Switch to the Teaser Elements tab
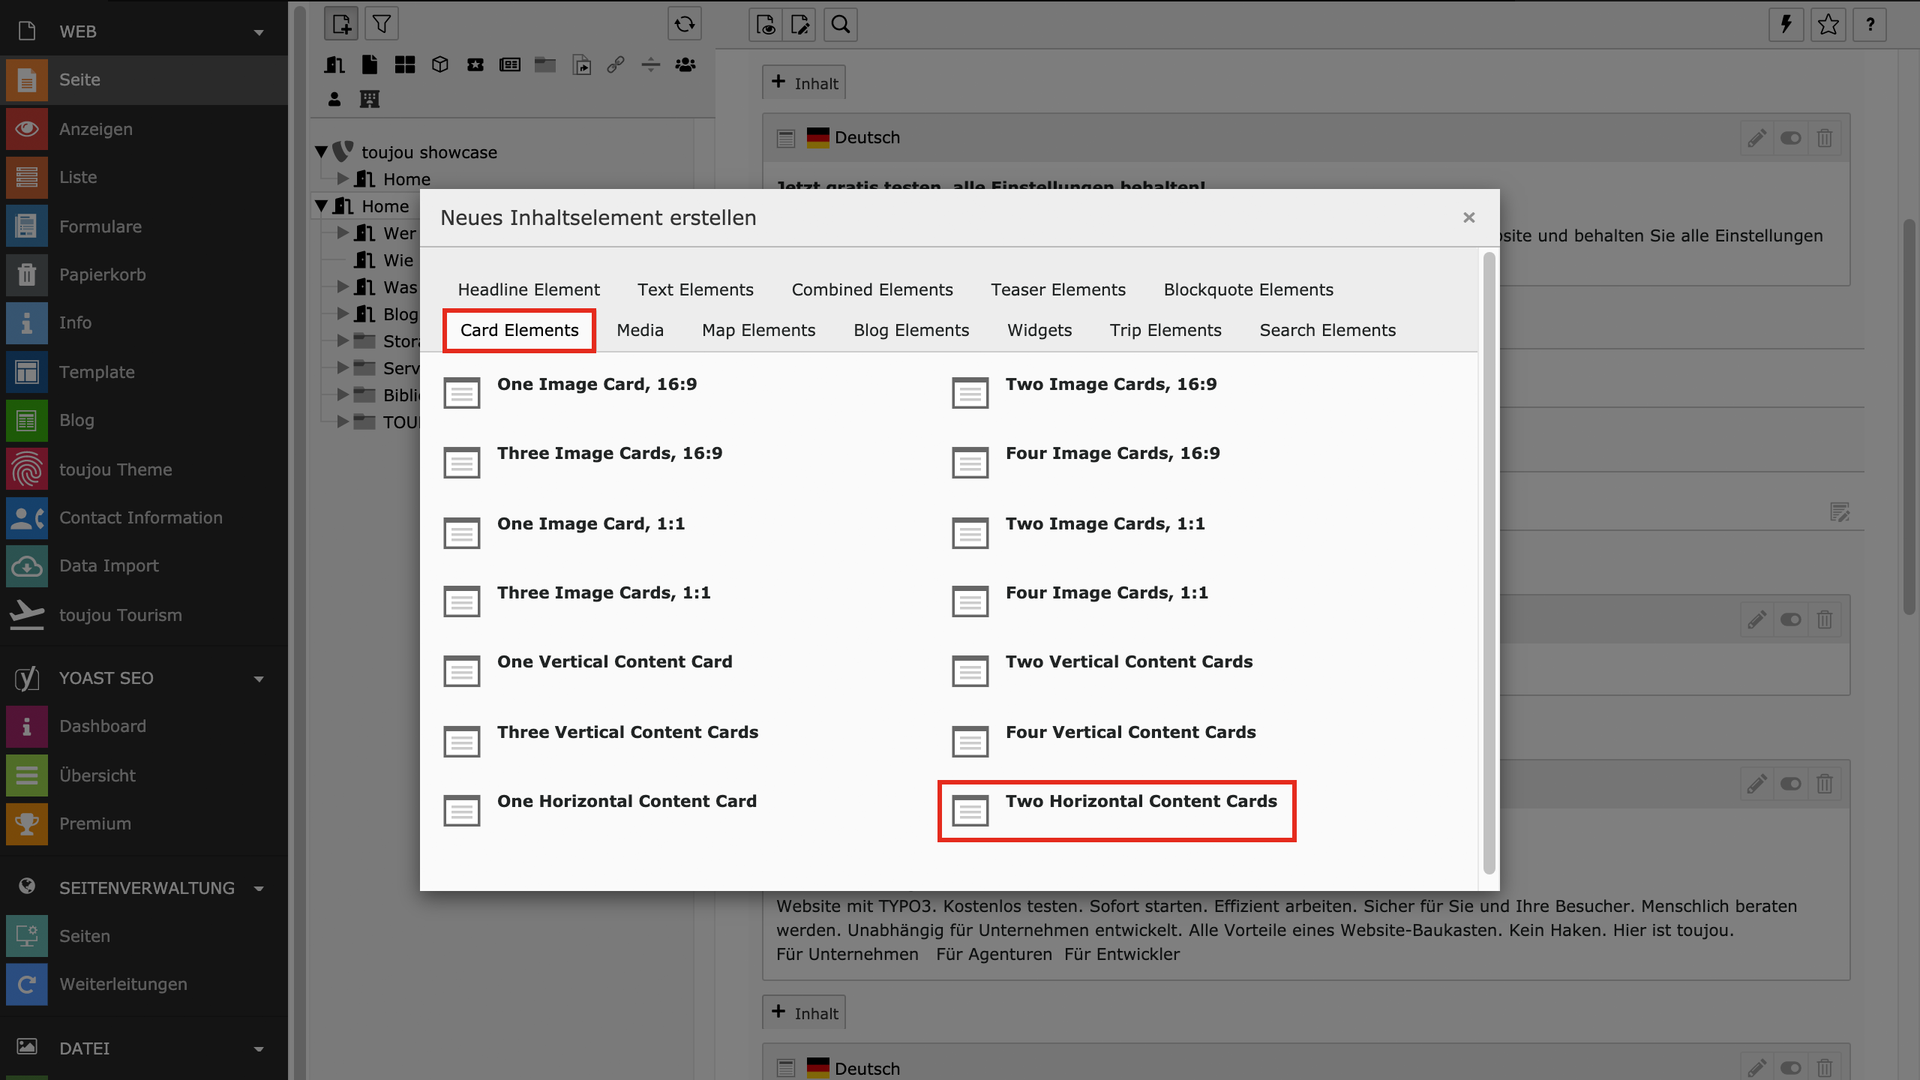The height and width of the screenshot is (1080, 1920). 1058,290
